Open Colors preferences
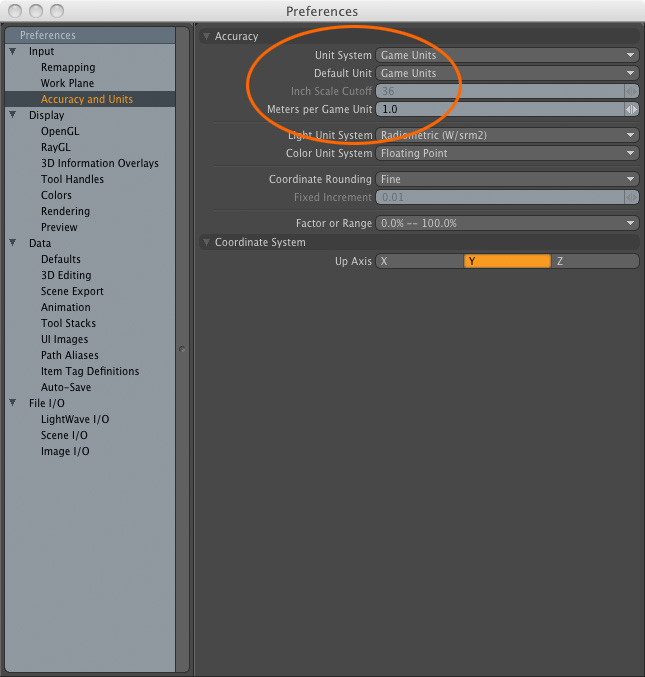Image resolution: width=645 pixels, height=677 pixels. click(56, 195)
